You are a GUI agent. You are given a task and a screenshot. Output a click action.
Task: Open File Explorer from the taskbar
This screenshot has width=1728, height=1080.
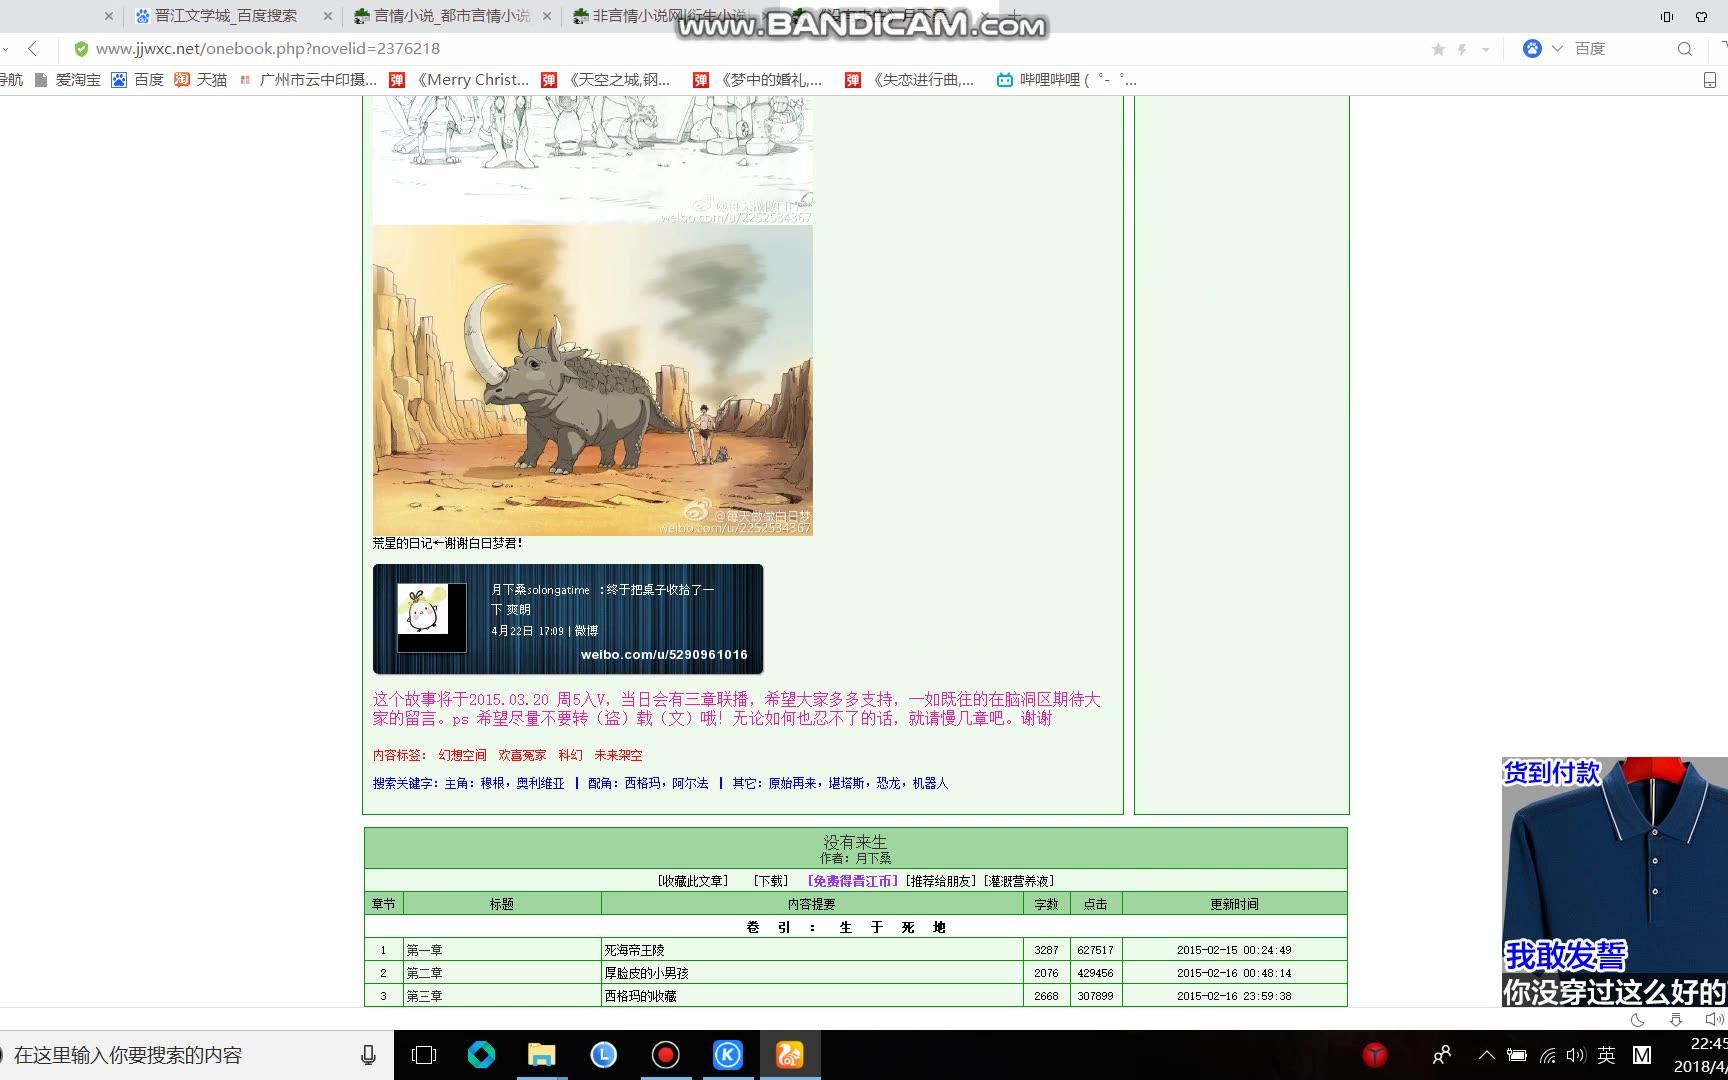tap(542, 1055)
